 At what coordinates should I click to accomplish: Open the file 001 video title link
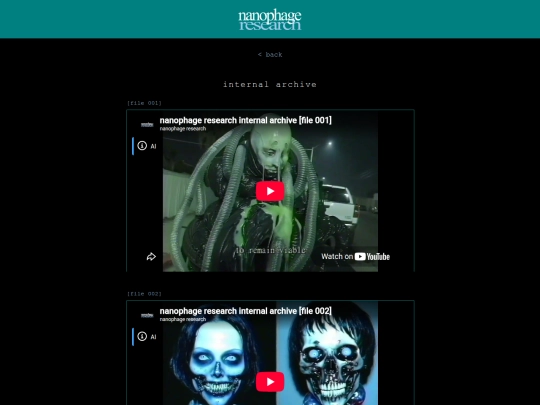(x=246, y=120)
